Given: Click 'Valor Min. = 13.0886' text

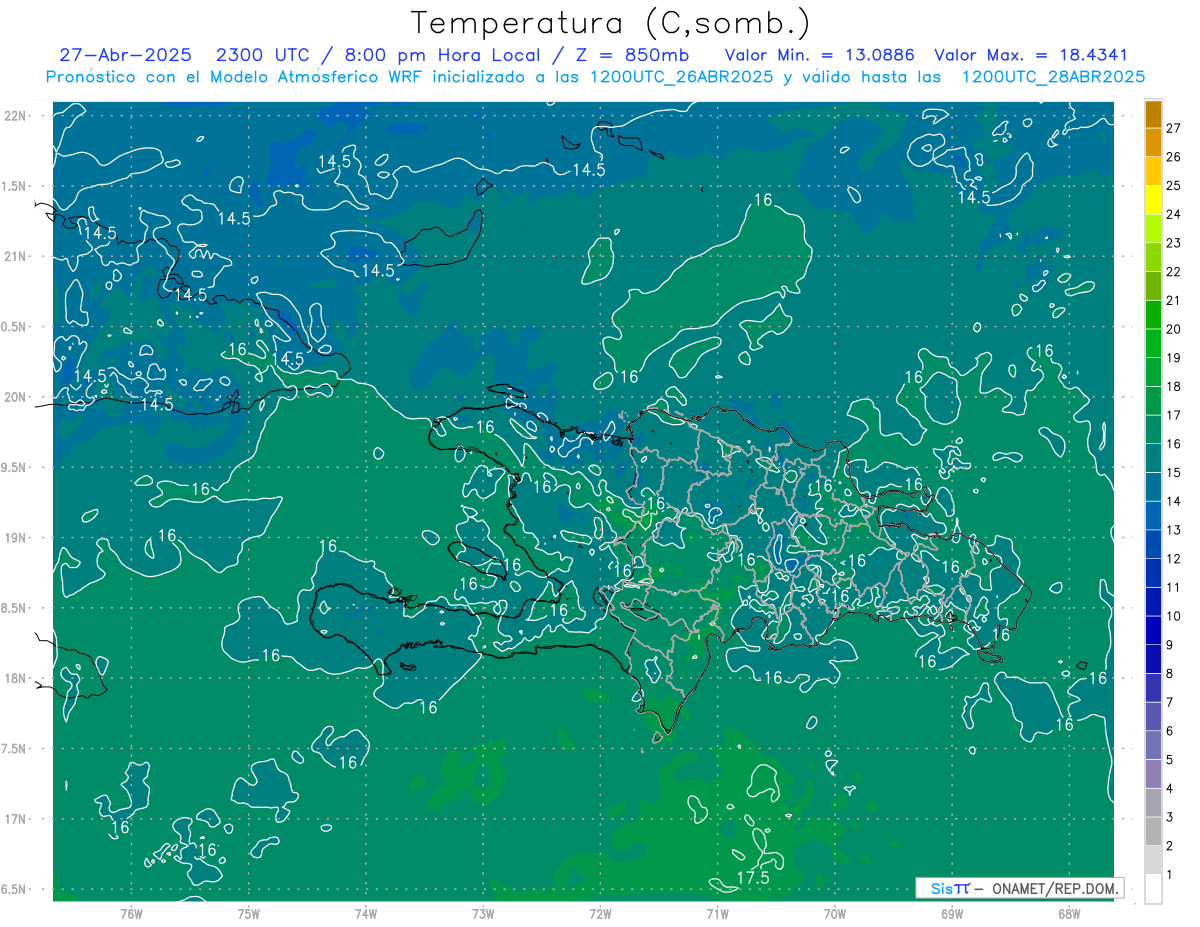Looking at the screenshot, I should coord(820,56).
